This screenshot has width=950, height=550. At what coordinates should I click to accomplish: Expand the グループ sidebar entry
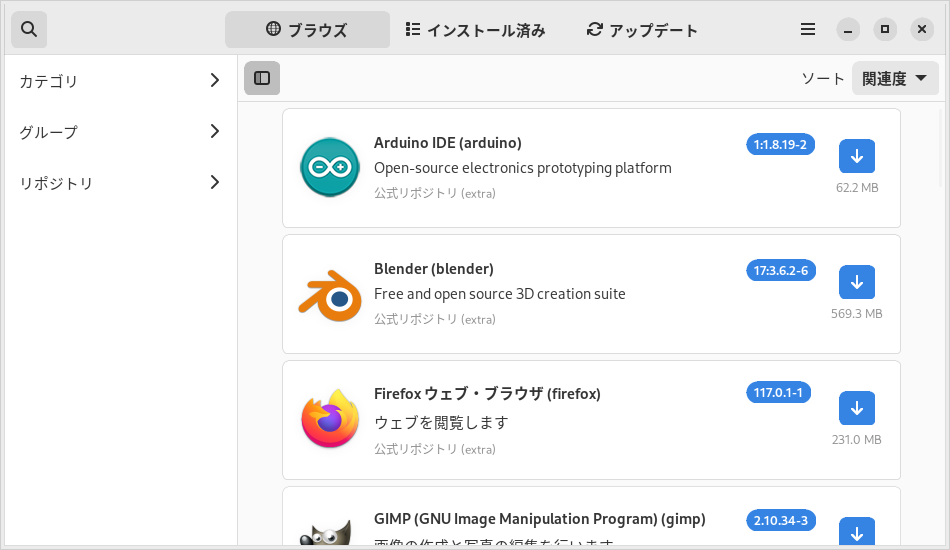119,131
